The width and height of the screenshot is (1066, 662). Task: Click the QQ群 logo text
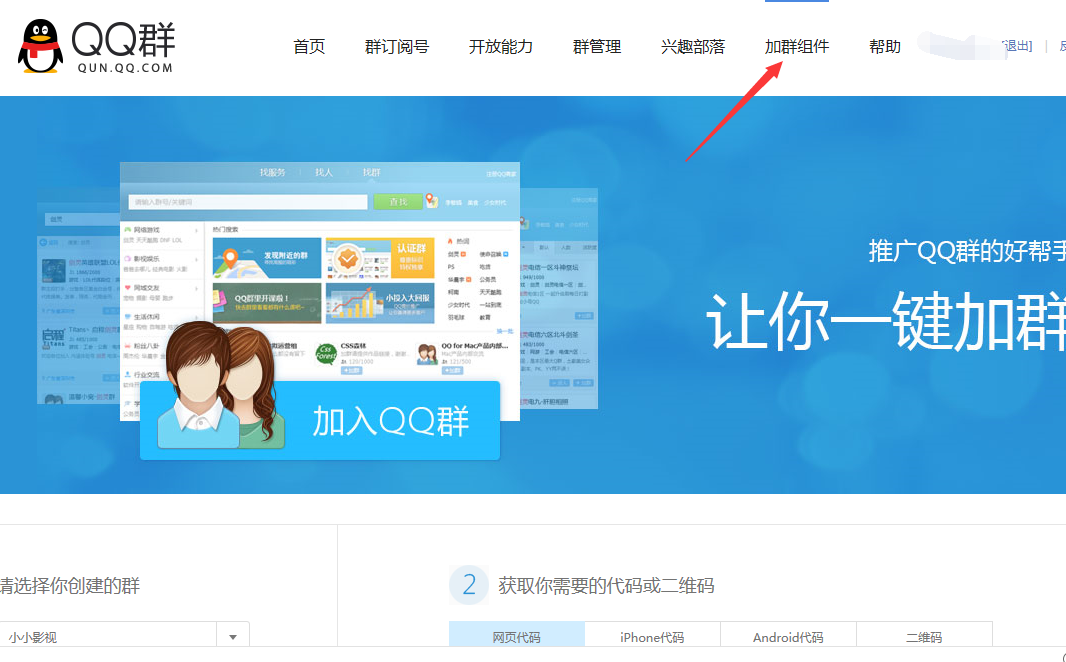tap(123, 39)
